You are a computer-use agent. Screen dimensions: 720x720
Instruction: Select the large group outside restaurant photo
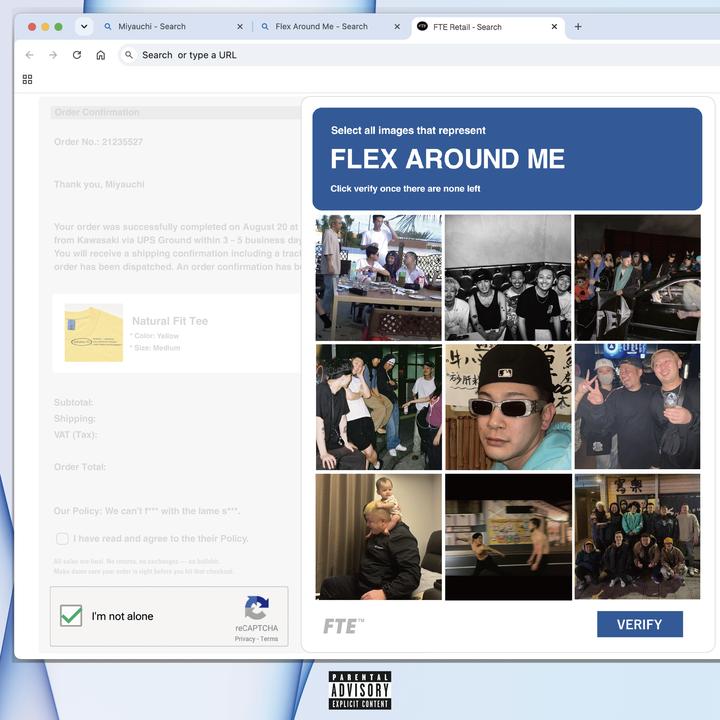point(637,537)
